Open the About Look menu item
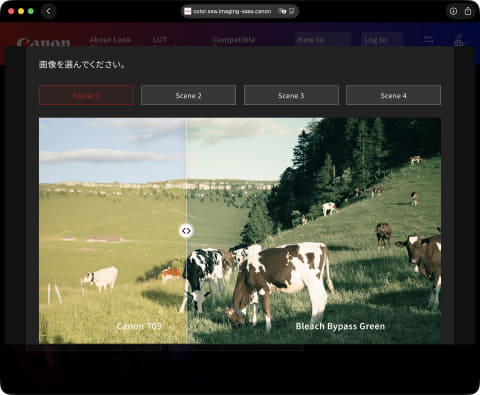The height and width of the screenshot is (395, 480). click(110, 40)
